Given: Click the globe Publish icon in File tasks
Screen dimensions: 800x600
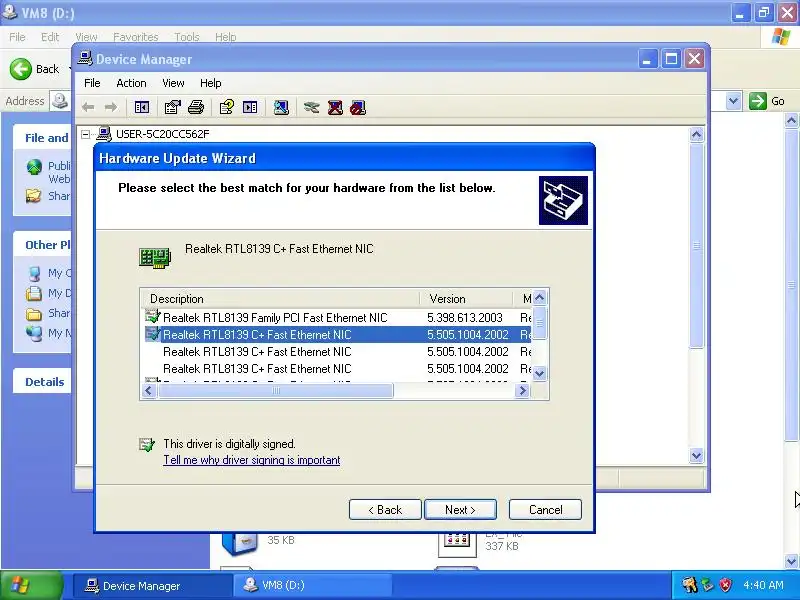Looking at the screenshot, I should tap(34, 167).
